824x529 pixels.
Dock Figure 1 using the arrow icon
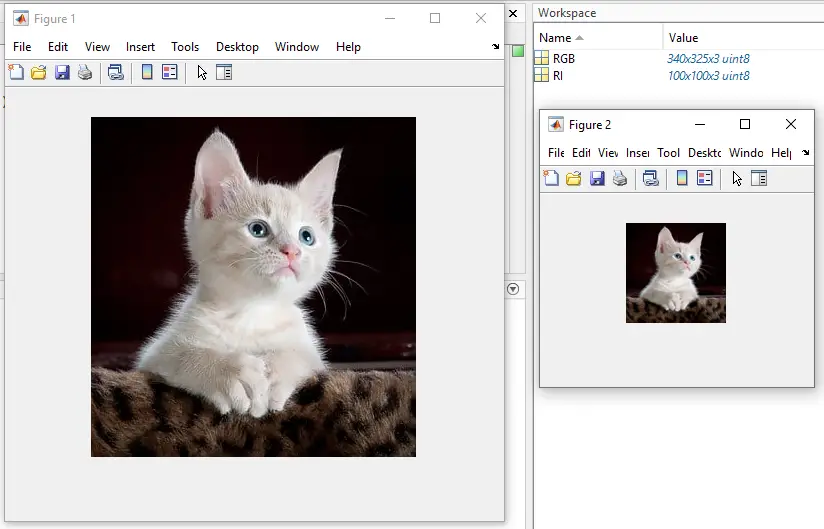(x=496, y=47)
